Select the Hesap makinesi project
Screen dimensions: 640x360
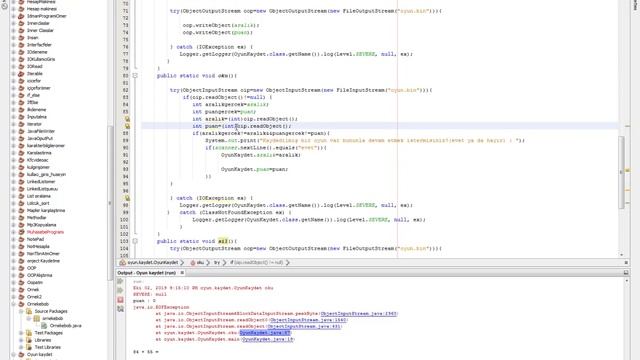pos(42,9)
